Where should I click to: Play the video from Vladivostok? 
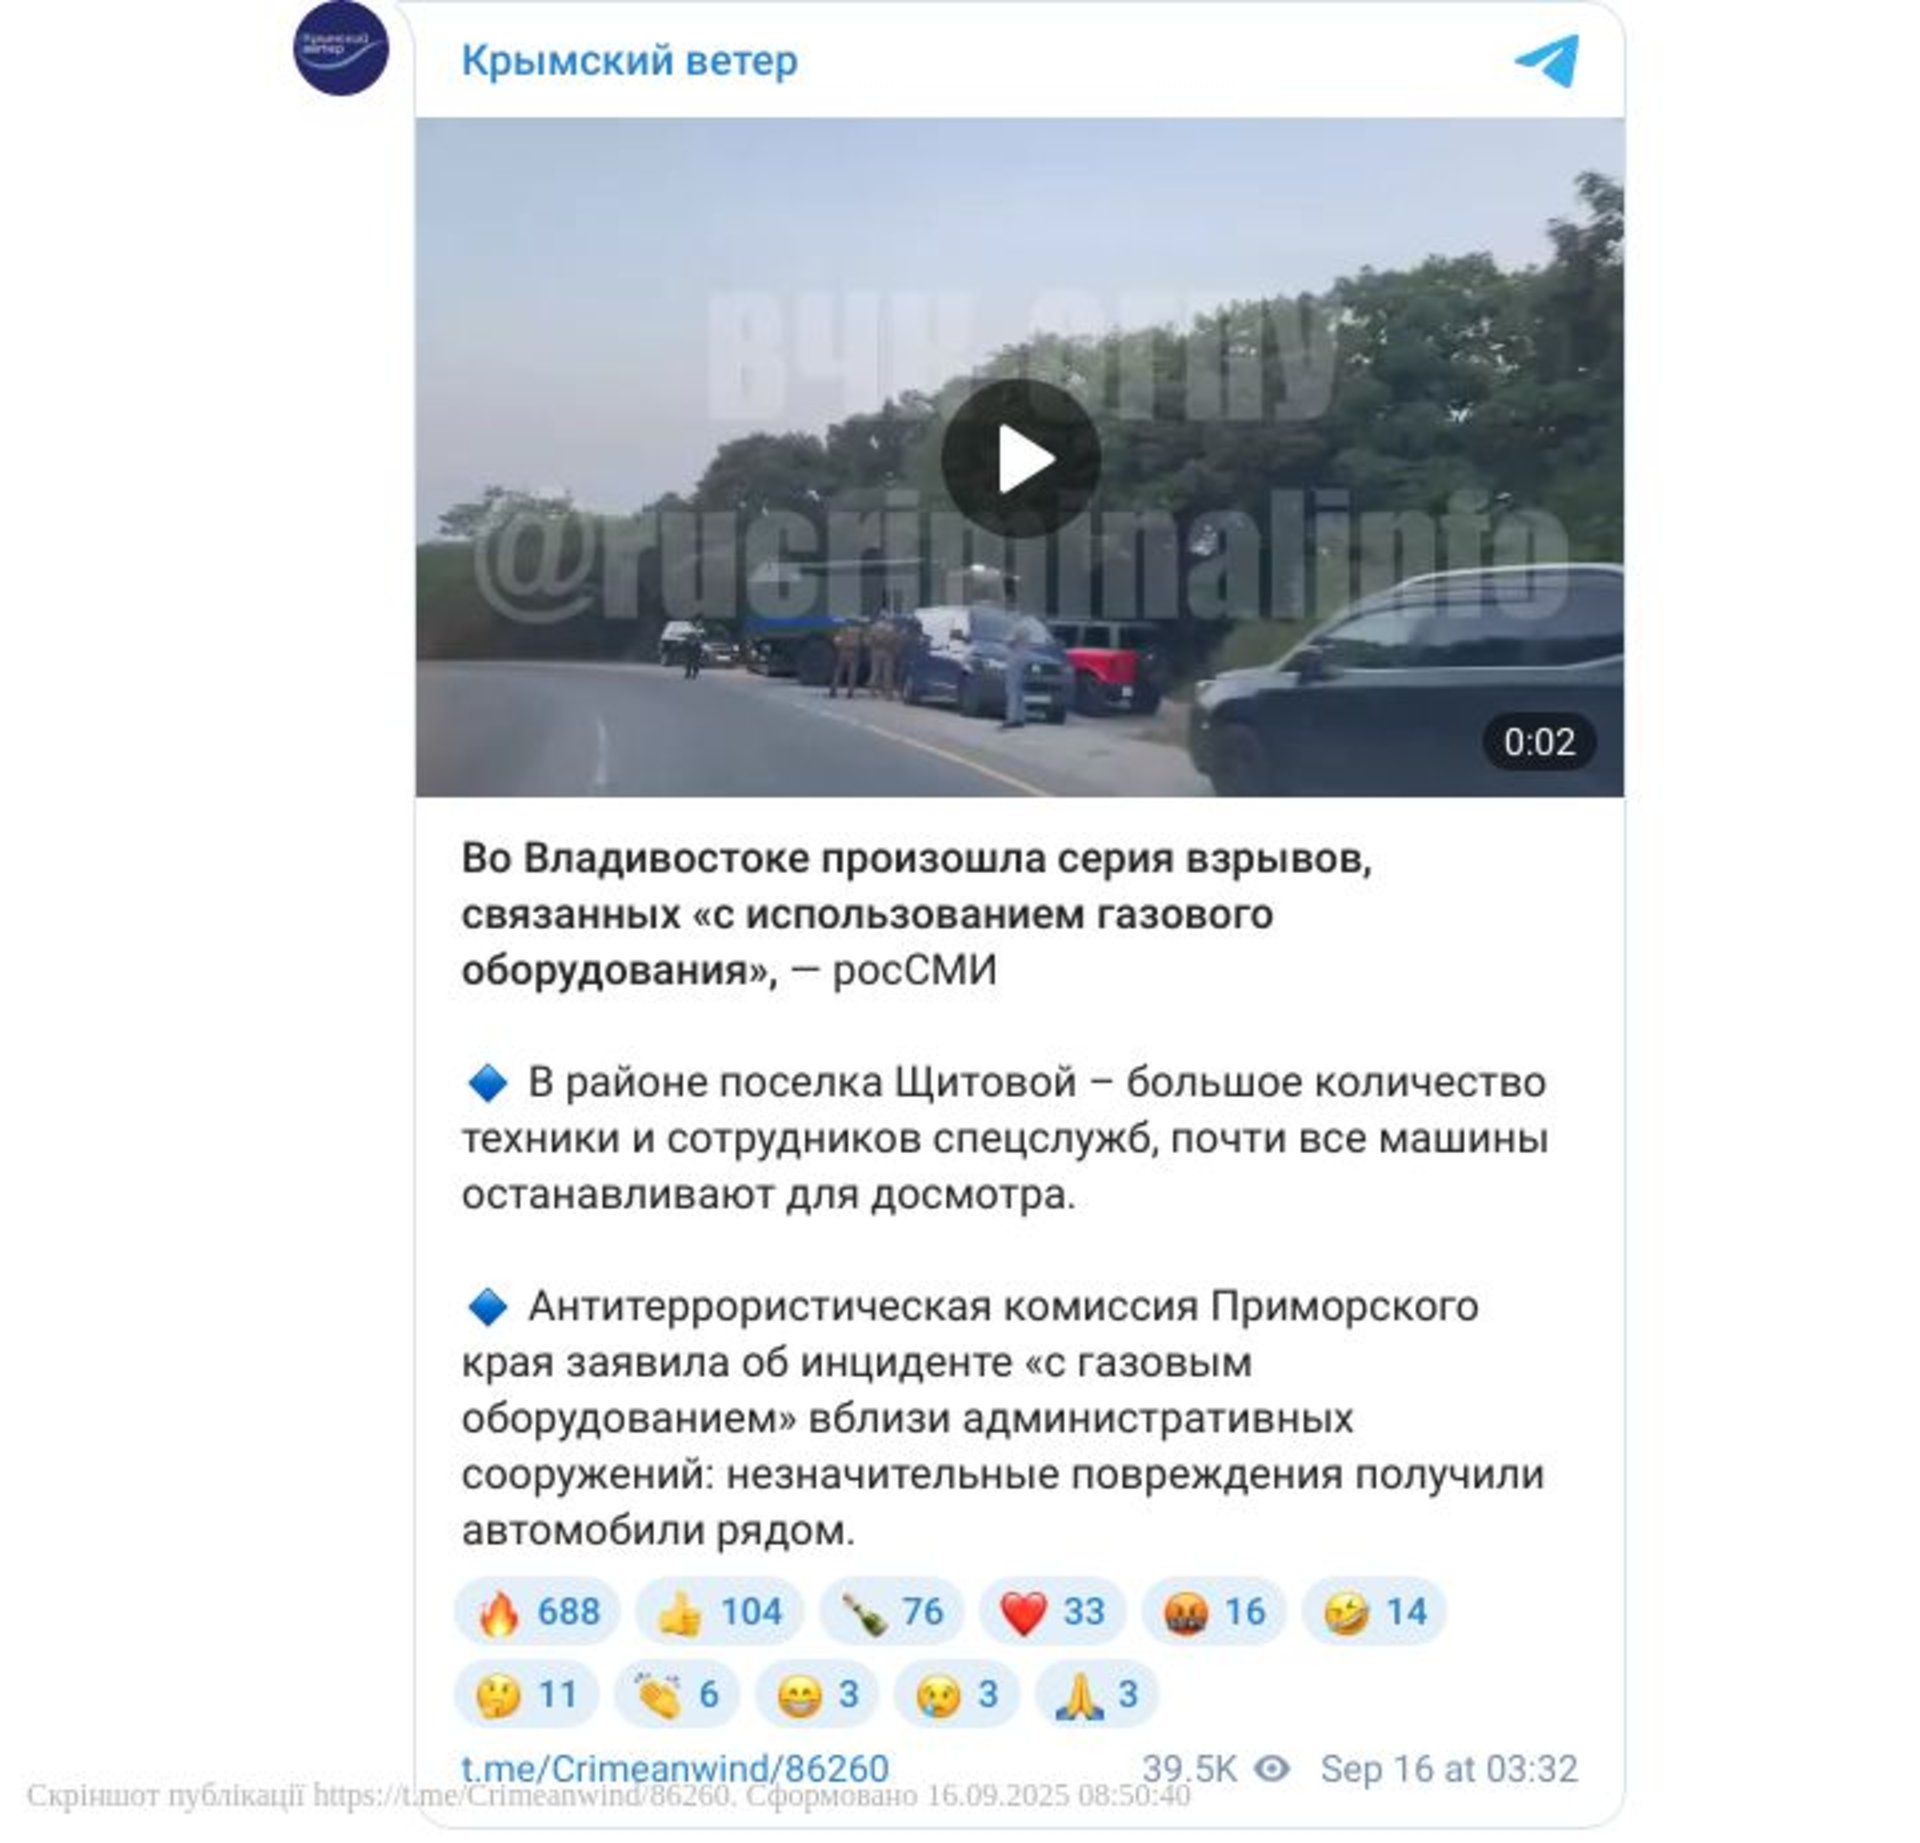[x=1020, y=459]
